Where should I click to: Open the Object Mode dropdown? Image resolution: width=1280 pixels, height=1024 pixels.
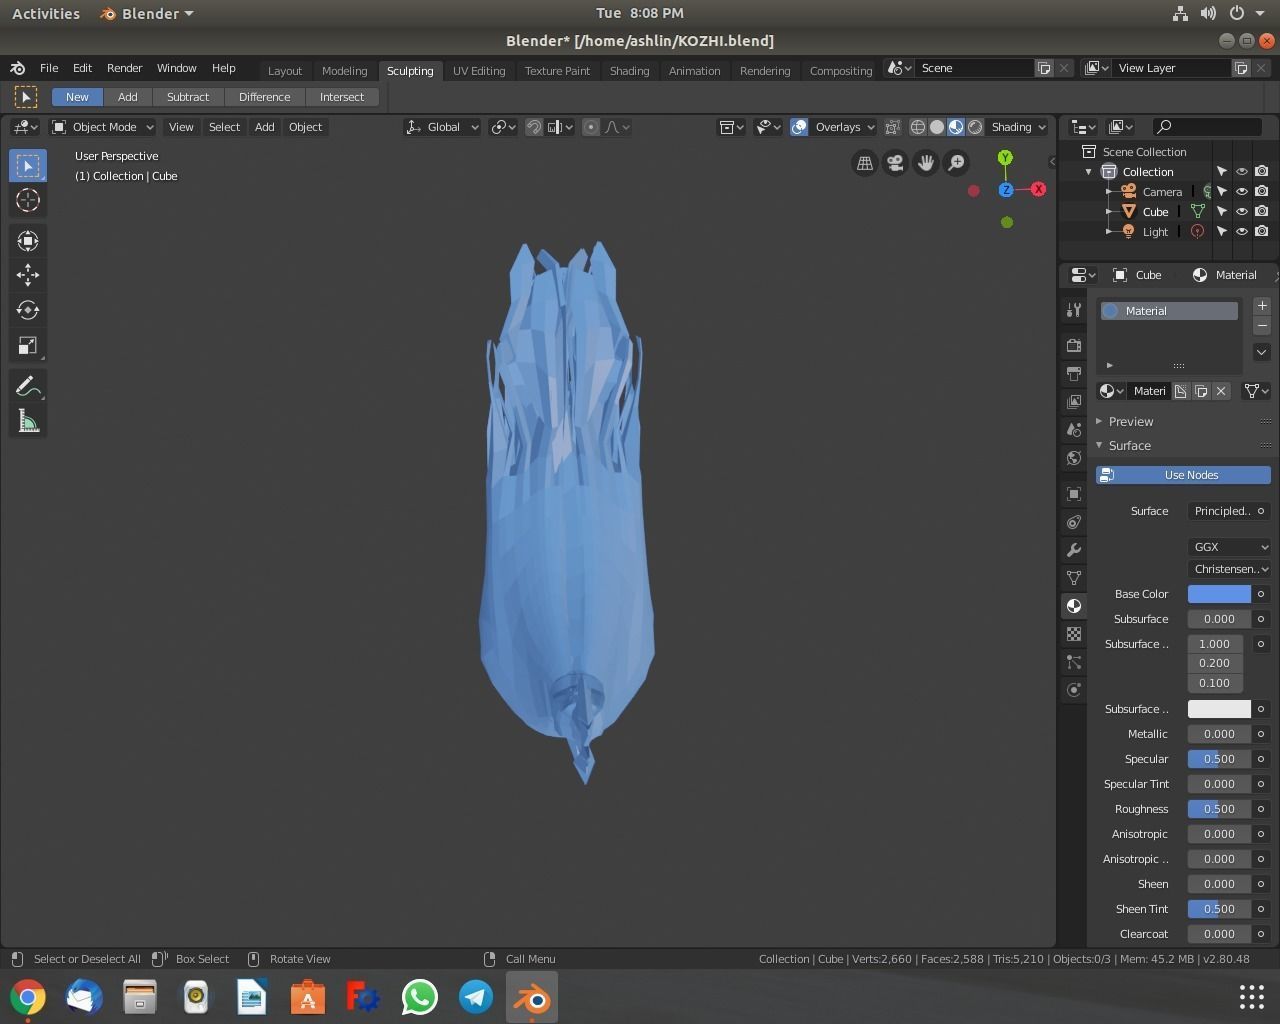point(102,127)
